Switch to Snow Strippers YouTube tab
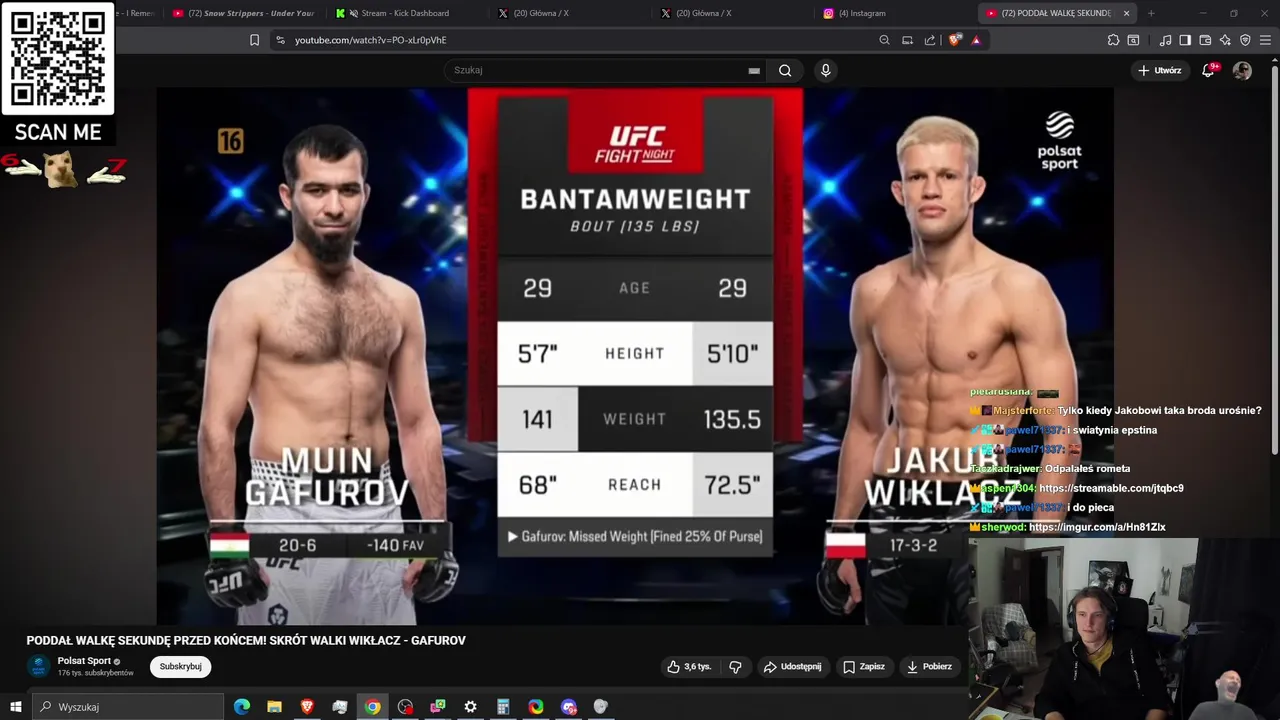Viewport: 1280px width, 720px height. coord(243,13)
